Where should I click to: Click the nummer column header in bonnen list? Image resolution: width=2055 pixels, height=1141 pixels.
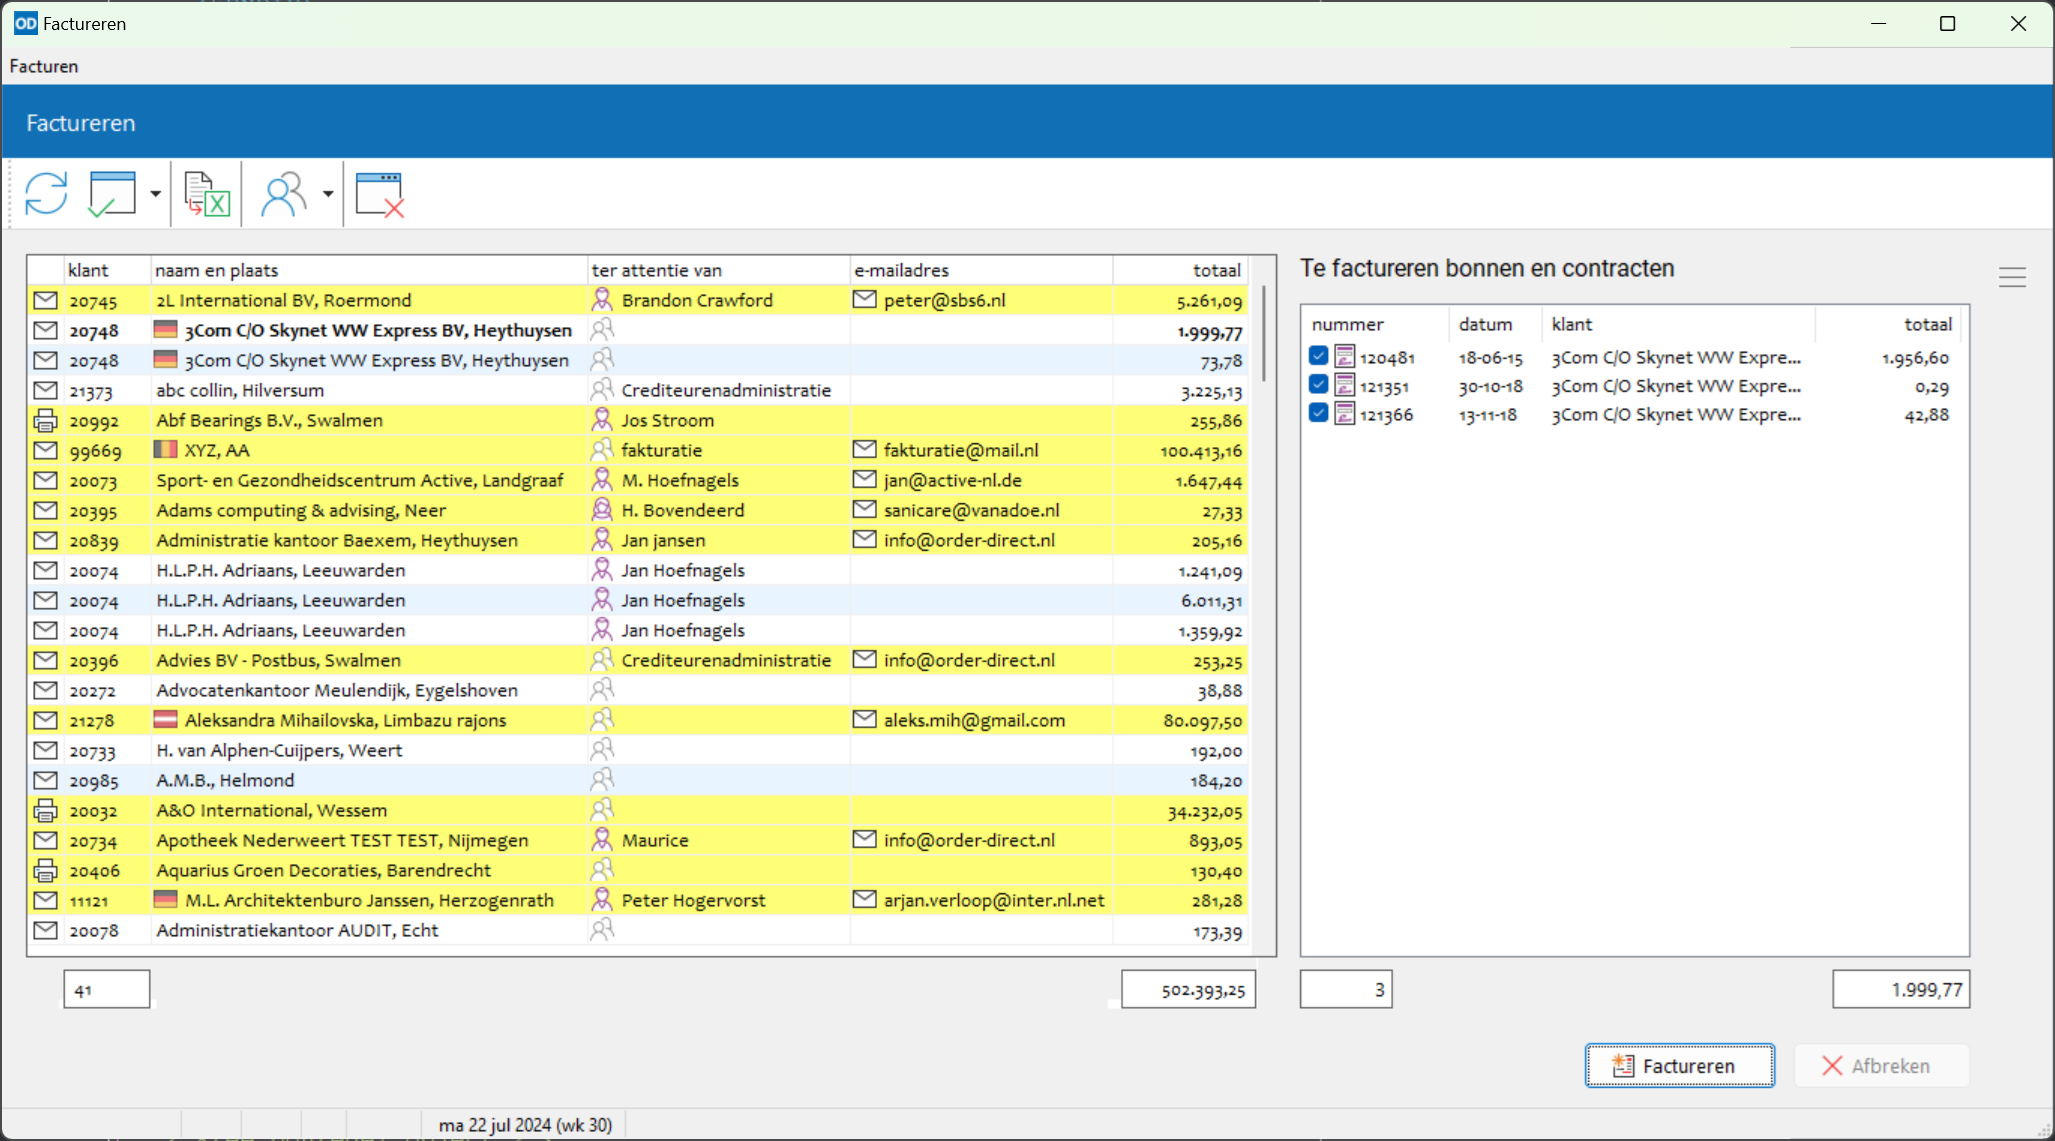tap(1376, 324)
